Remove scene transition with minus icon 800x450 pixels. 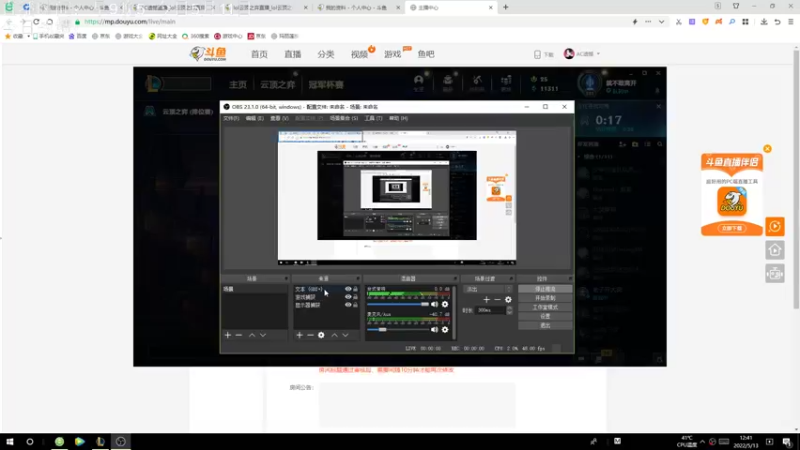497,299
